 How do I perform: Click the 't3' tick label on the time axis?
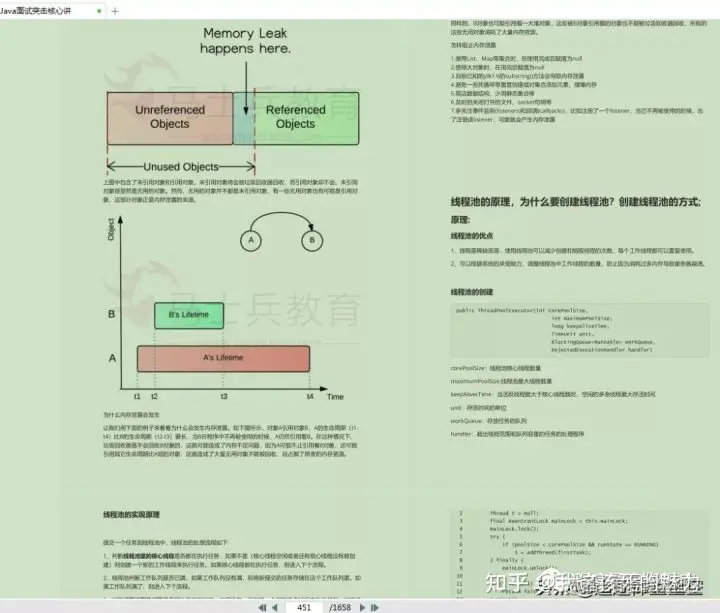click(x=224, y=396)
